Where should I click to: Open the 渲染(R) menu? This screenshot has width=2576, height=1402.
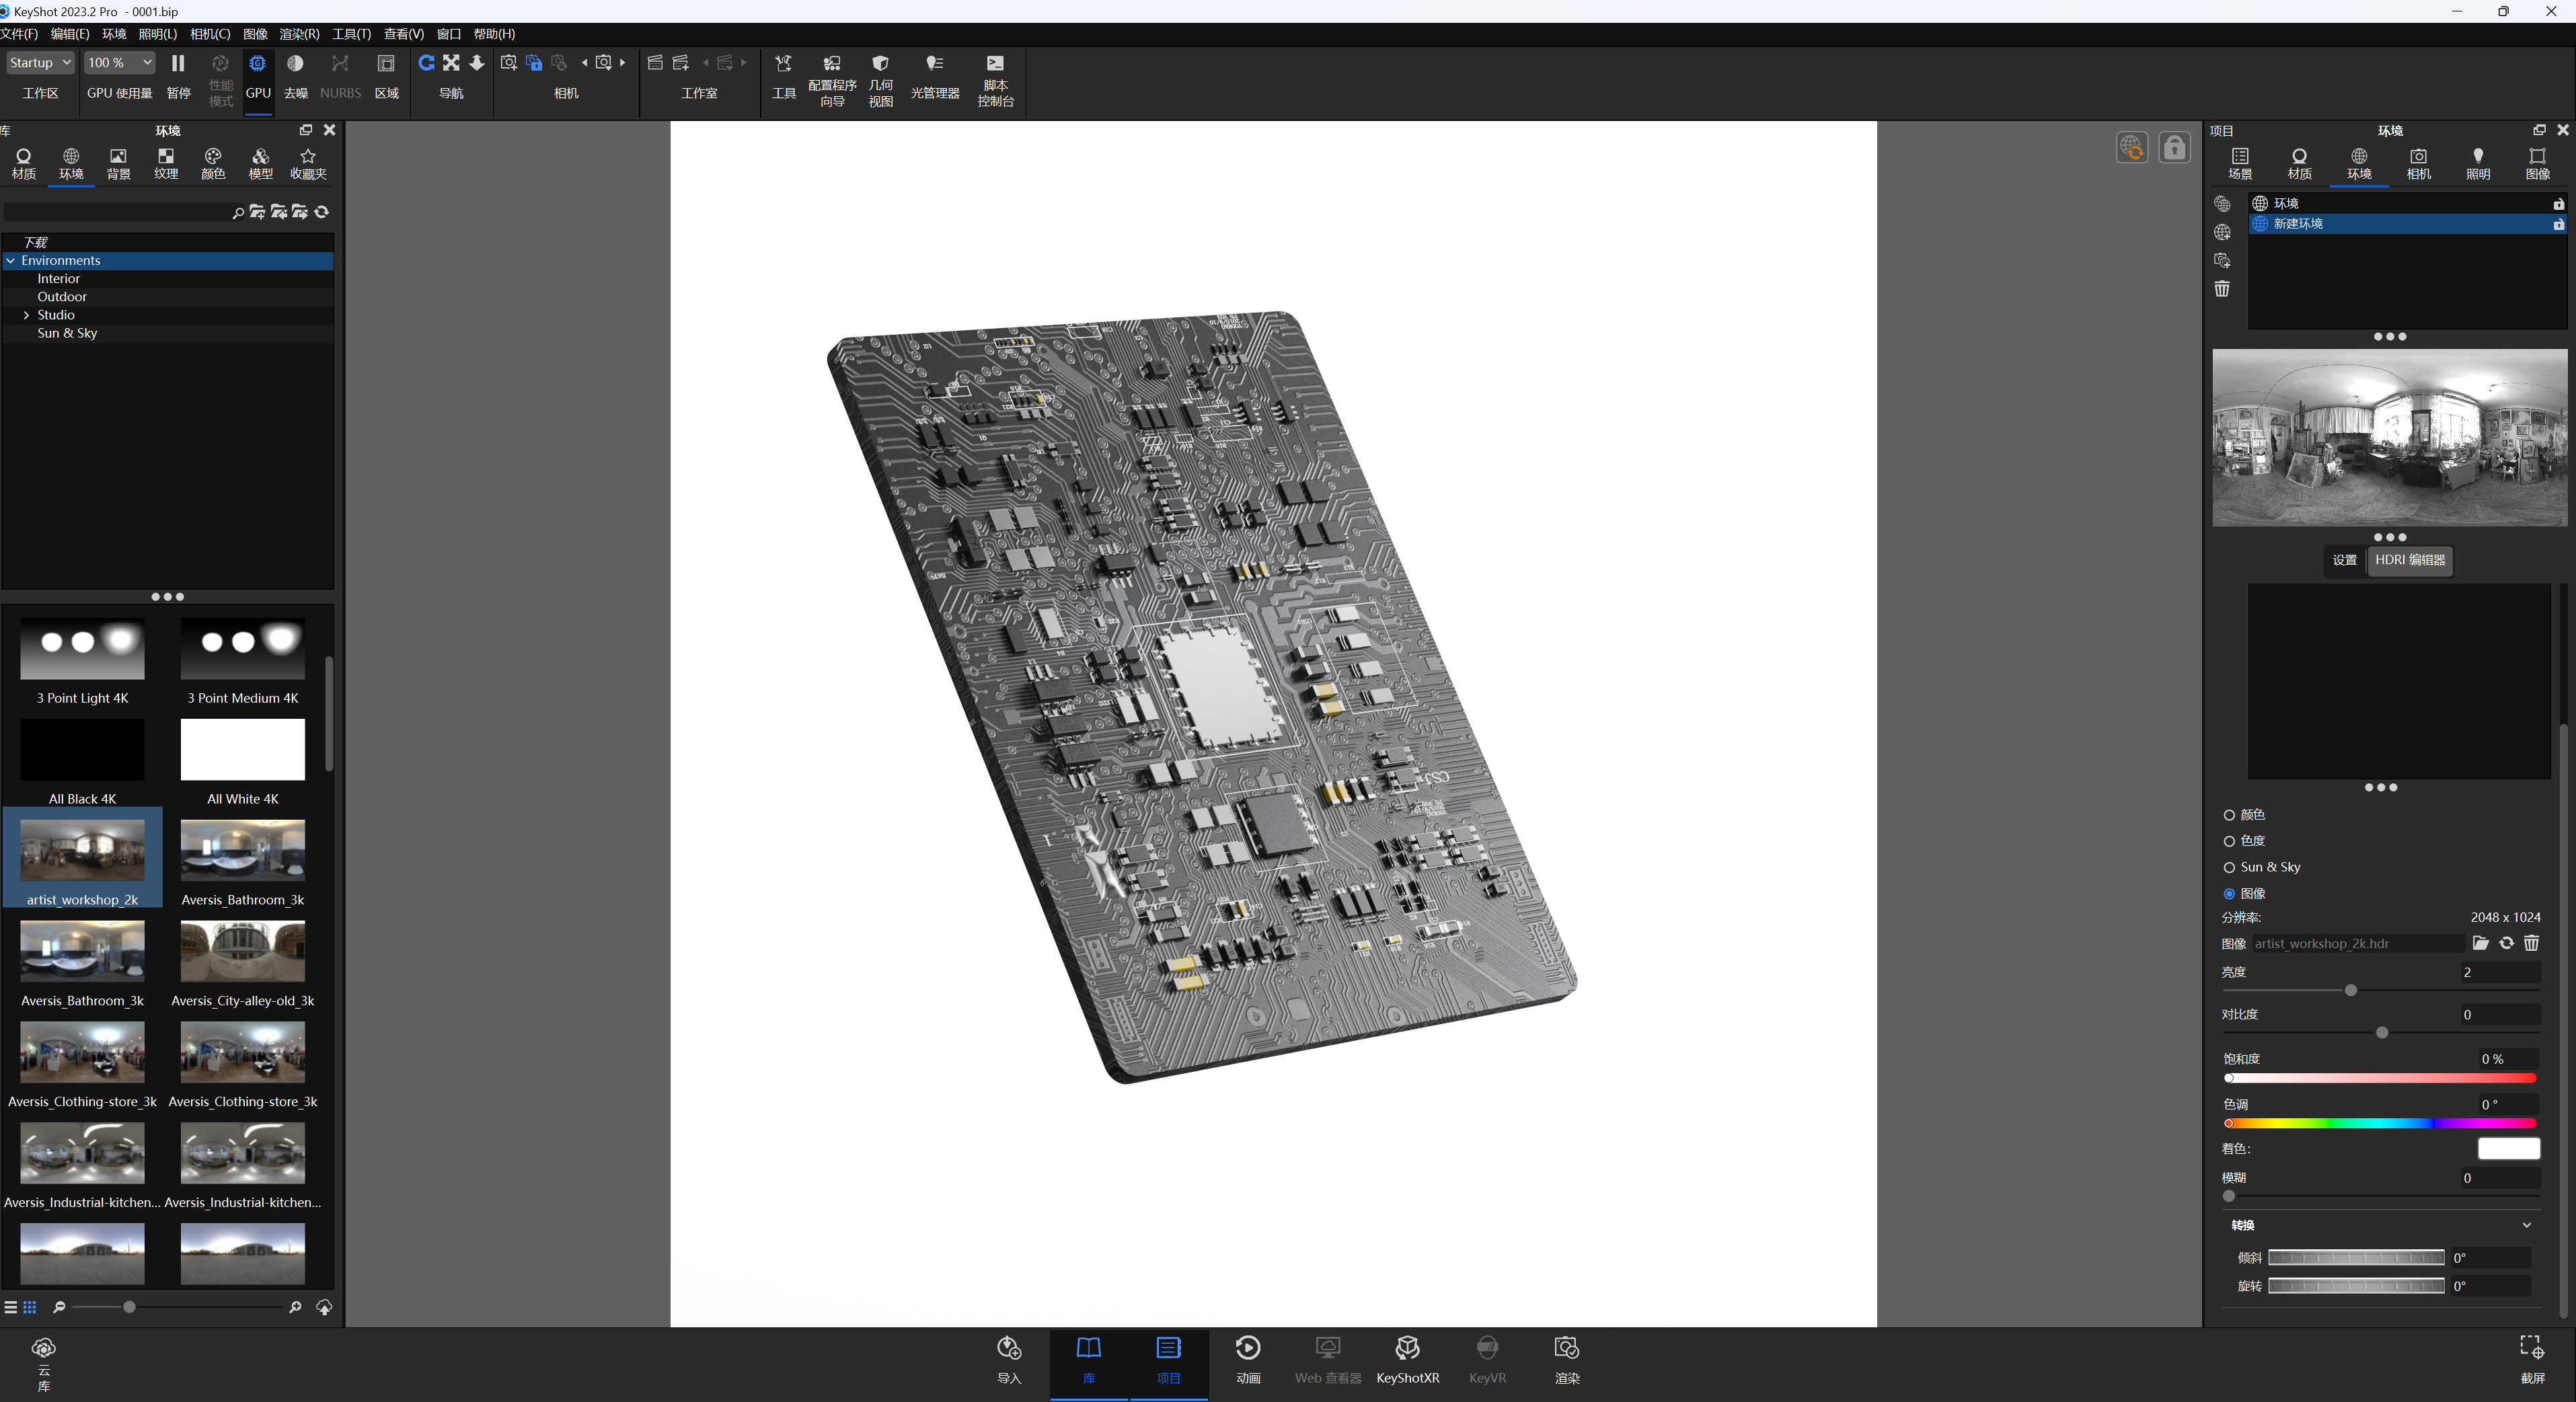coord(299,33)
